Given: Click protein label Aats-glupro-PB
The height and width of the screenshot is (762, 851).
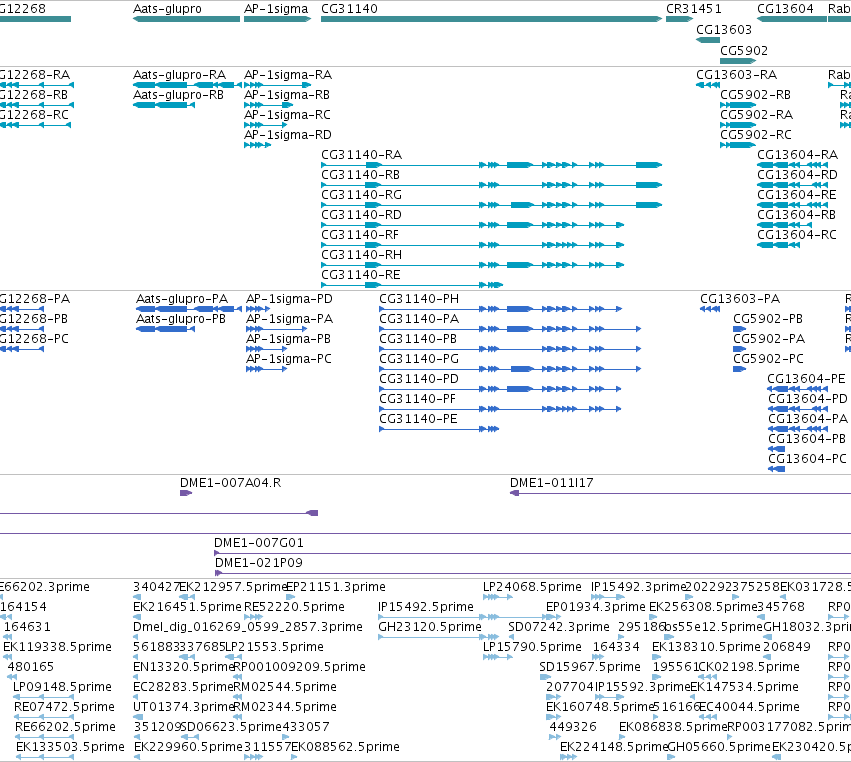Looking at the screenshot, I should click(x=181, y=319).
